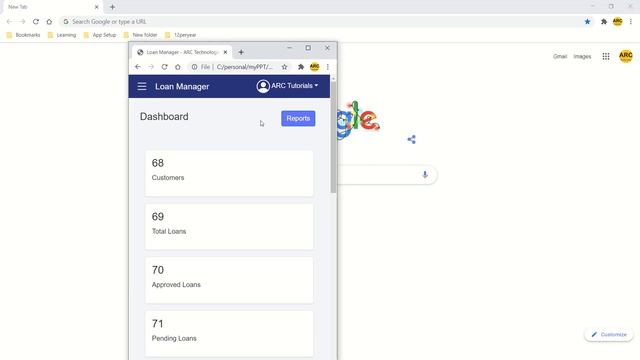Click the 70 Approved Loans card

[229, 280]
